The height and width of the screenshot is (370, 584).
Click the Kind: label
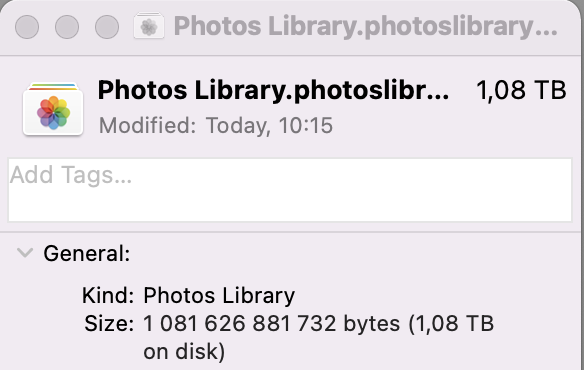(108, 295)
